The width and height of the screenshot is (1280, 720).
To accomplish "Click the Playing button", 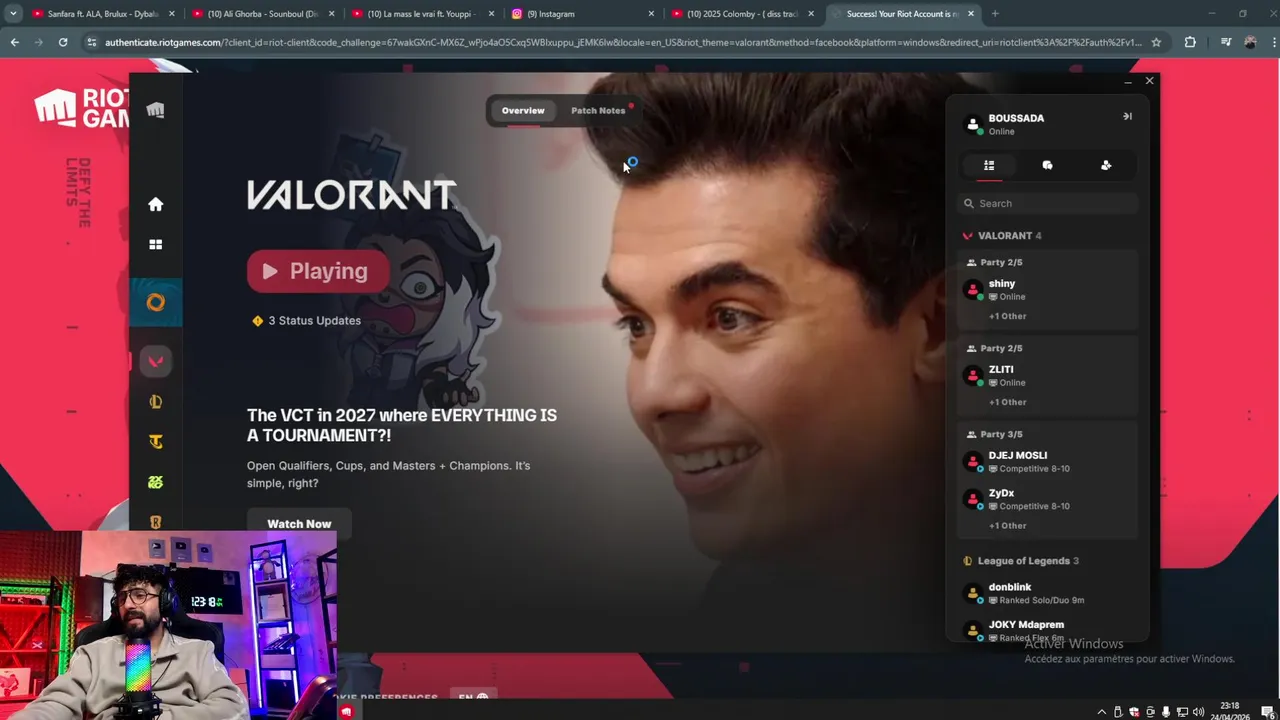I will (318, 271).
